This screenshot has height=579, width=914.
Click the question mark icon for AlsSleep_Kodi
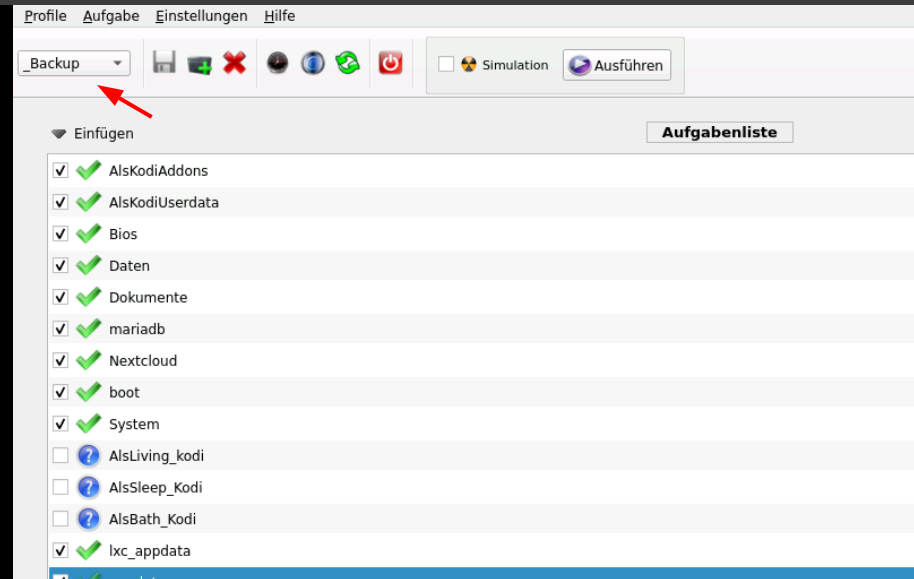tap(89, 487)
